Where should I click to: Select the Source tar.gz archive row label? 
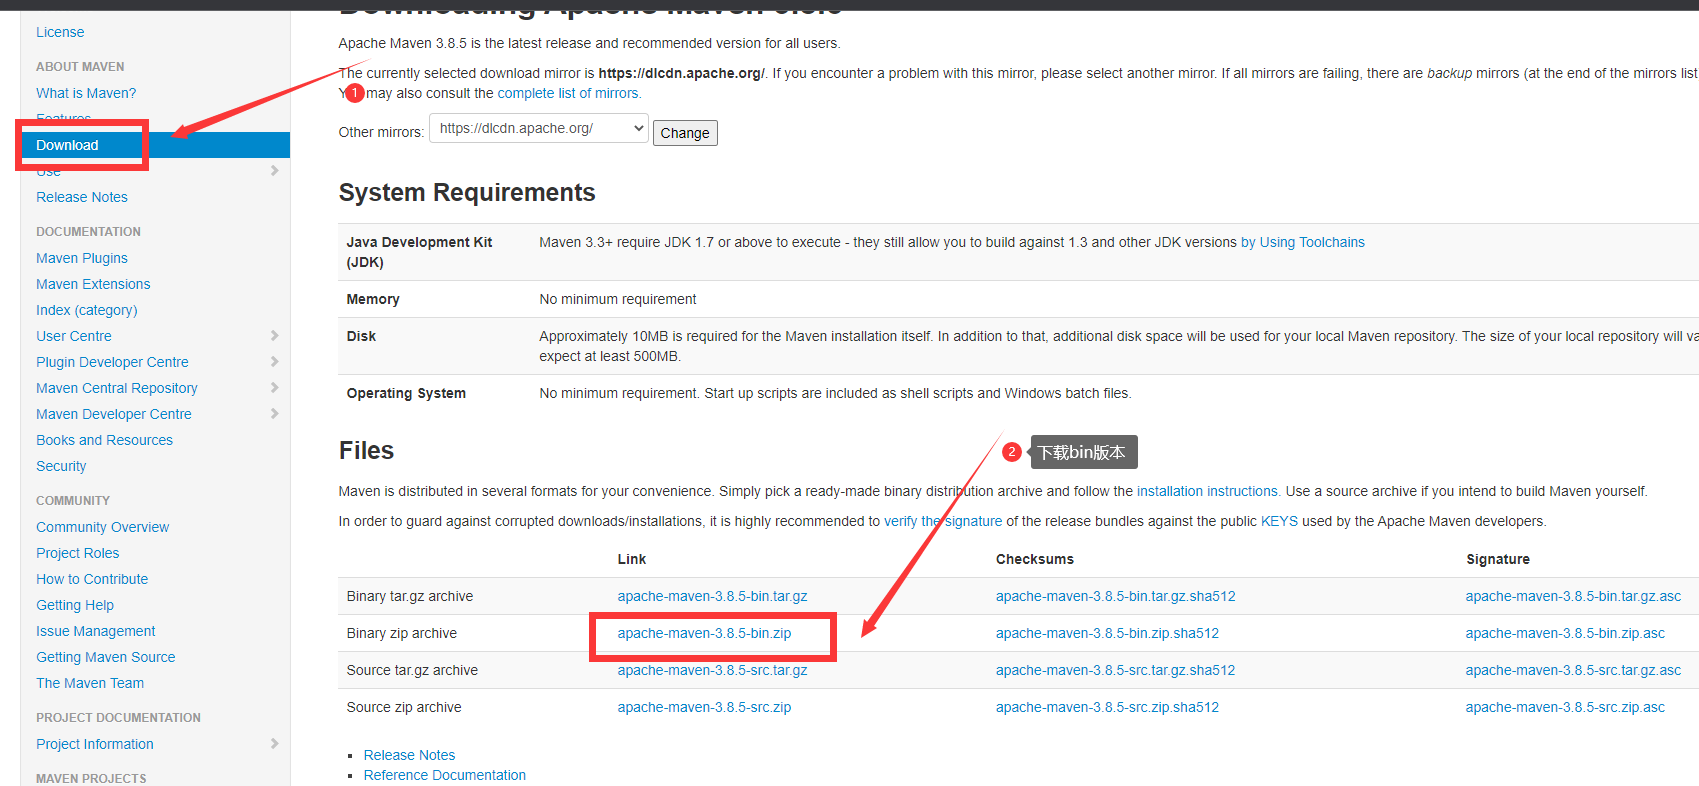click(412, 670)
